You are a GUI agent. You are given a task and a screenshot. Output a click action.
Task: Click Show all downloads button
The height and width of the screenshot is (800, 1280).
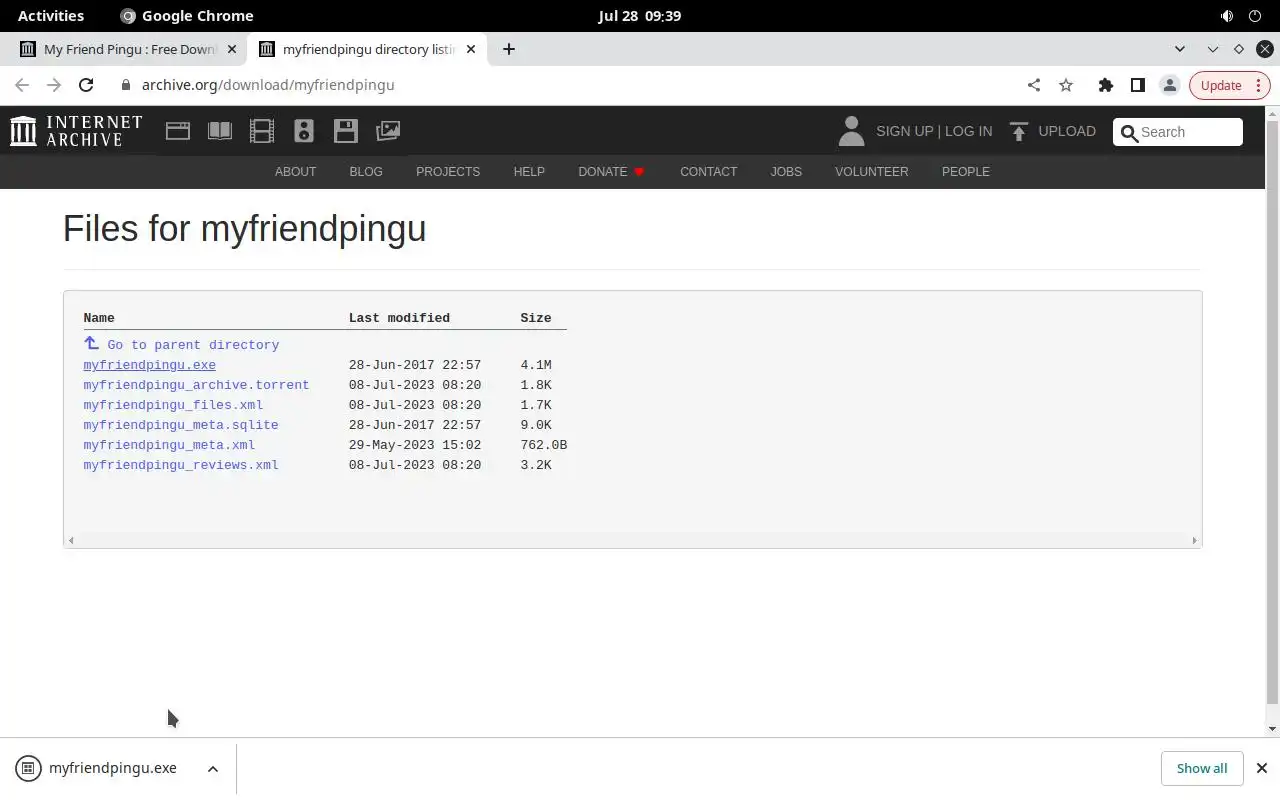[1202, 768]
